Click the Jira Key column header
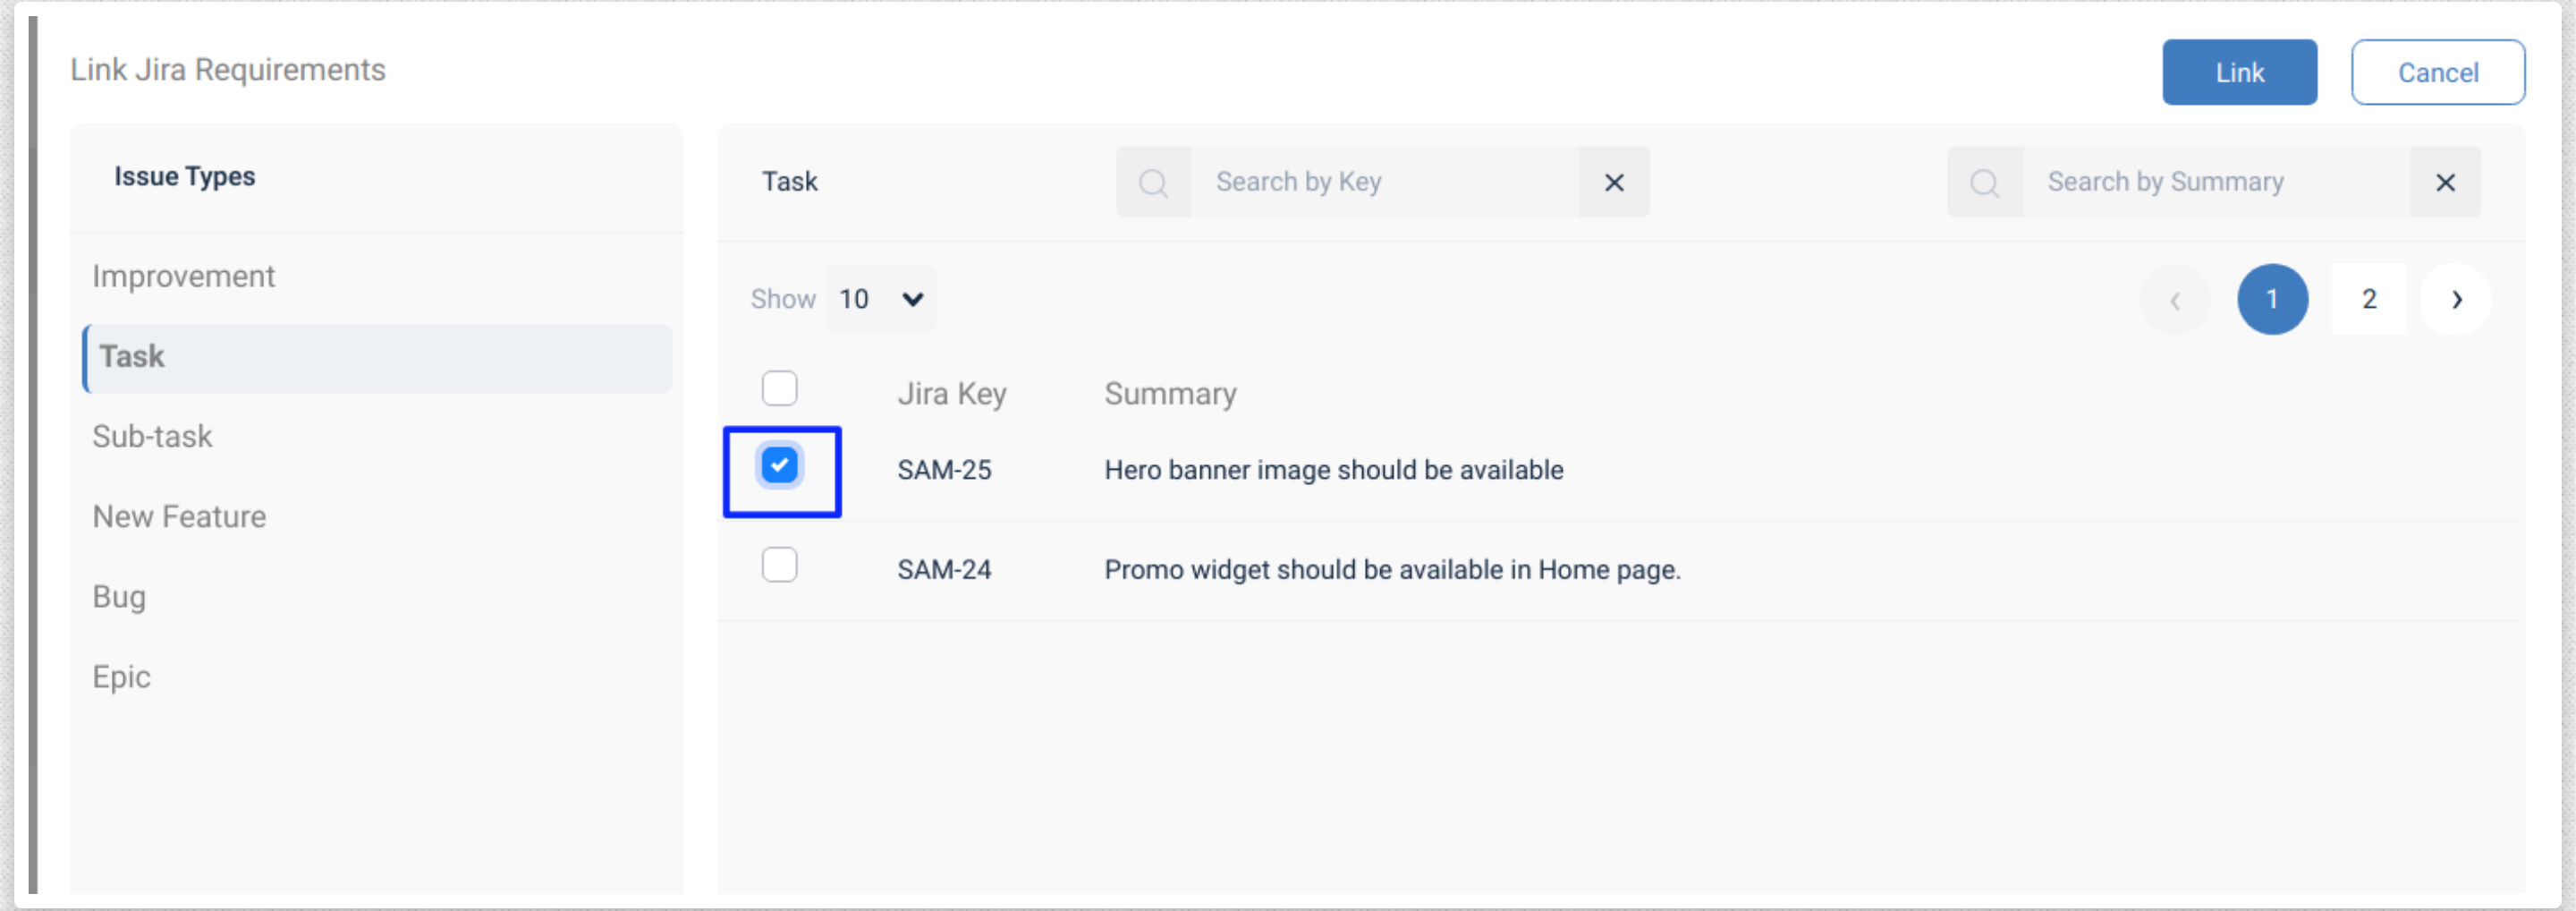 [951, 394]
